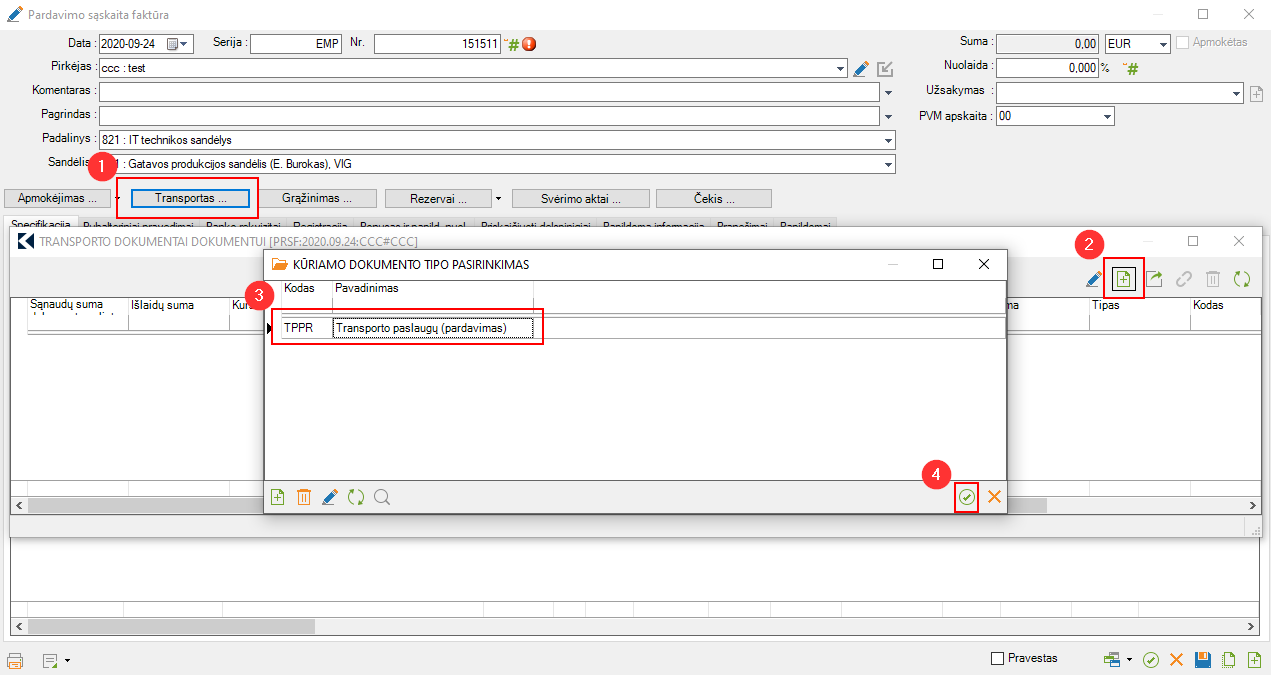Delete transport document with trash icon
Viewport: 1271px width, 675px height.
pyautogui.click(x=1213, y=280)
